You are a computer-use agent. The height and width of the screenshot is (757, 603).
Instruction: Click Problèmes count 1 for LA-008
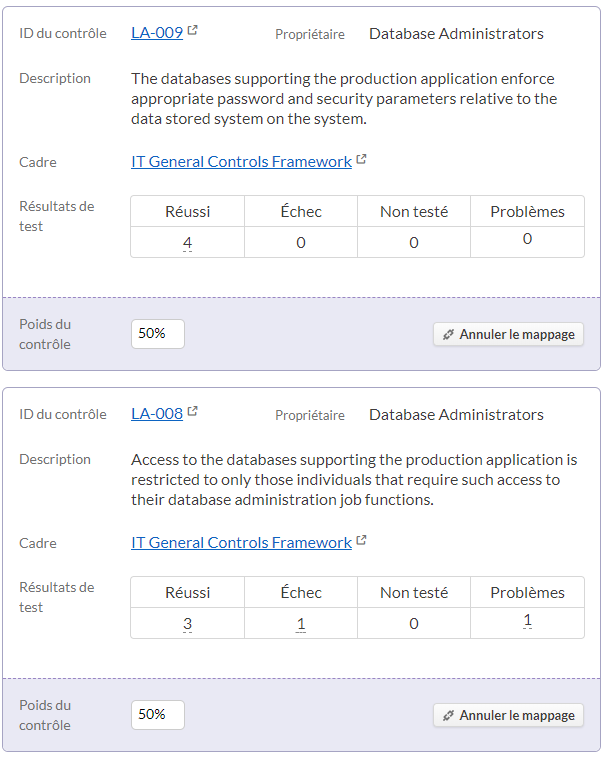(528, 620)
